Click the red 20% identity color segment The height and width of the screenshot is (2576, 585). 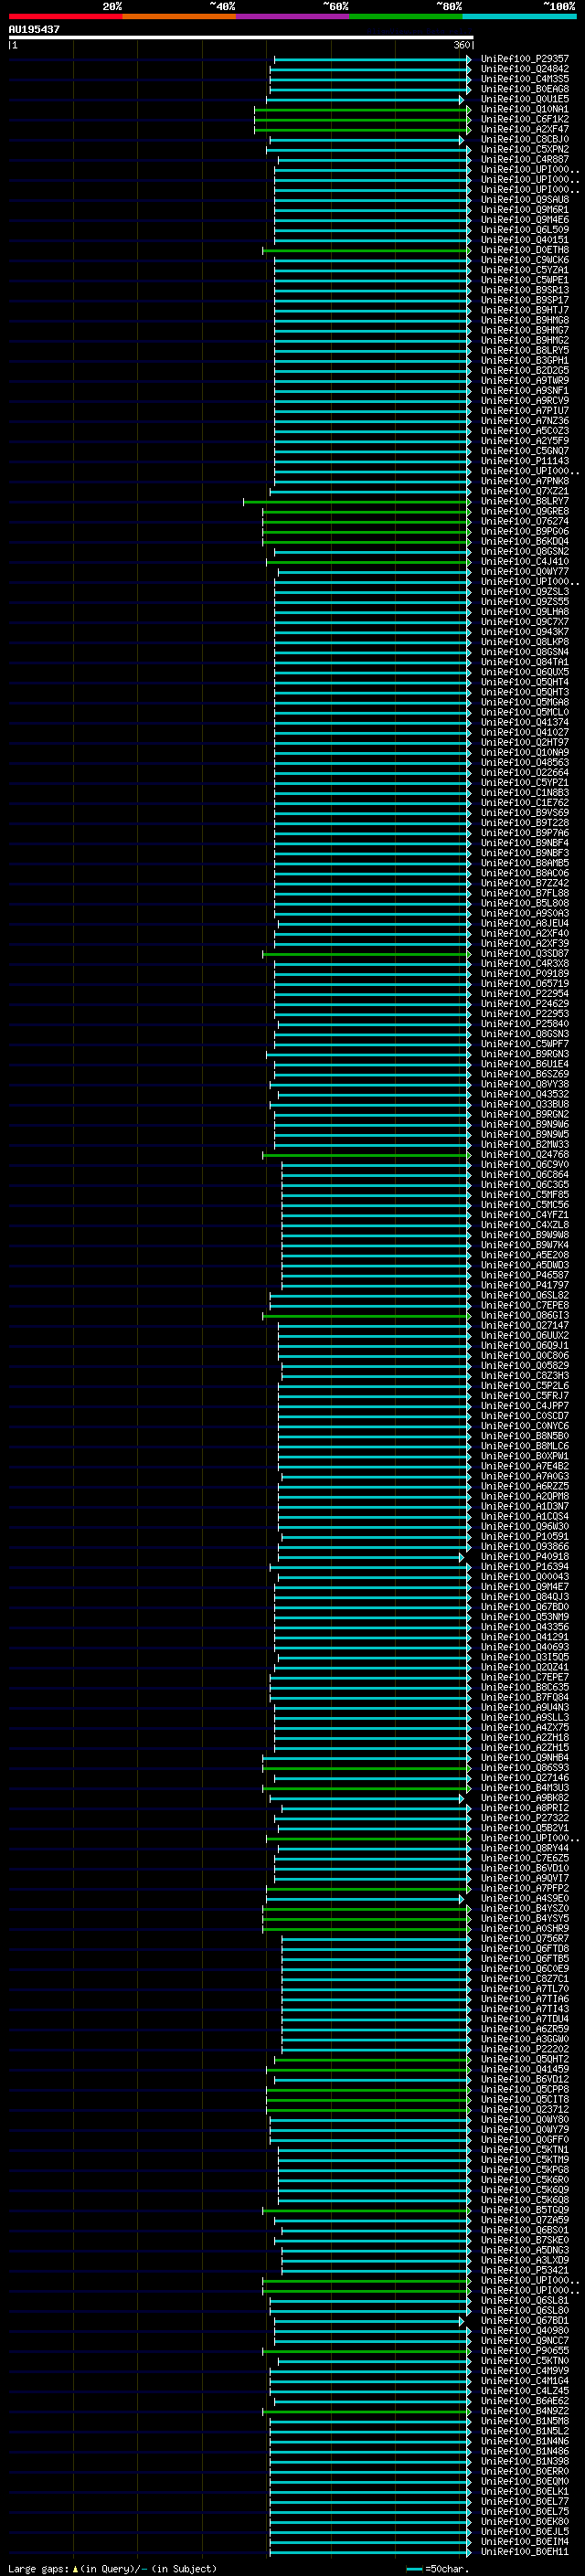pyautogui.click(x=65, y=16)
